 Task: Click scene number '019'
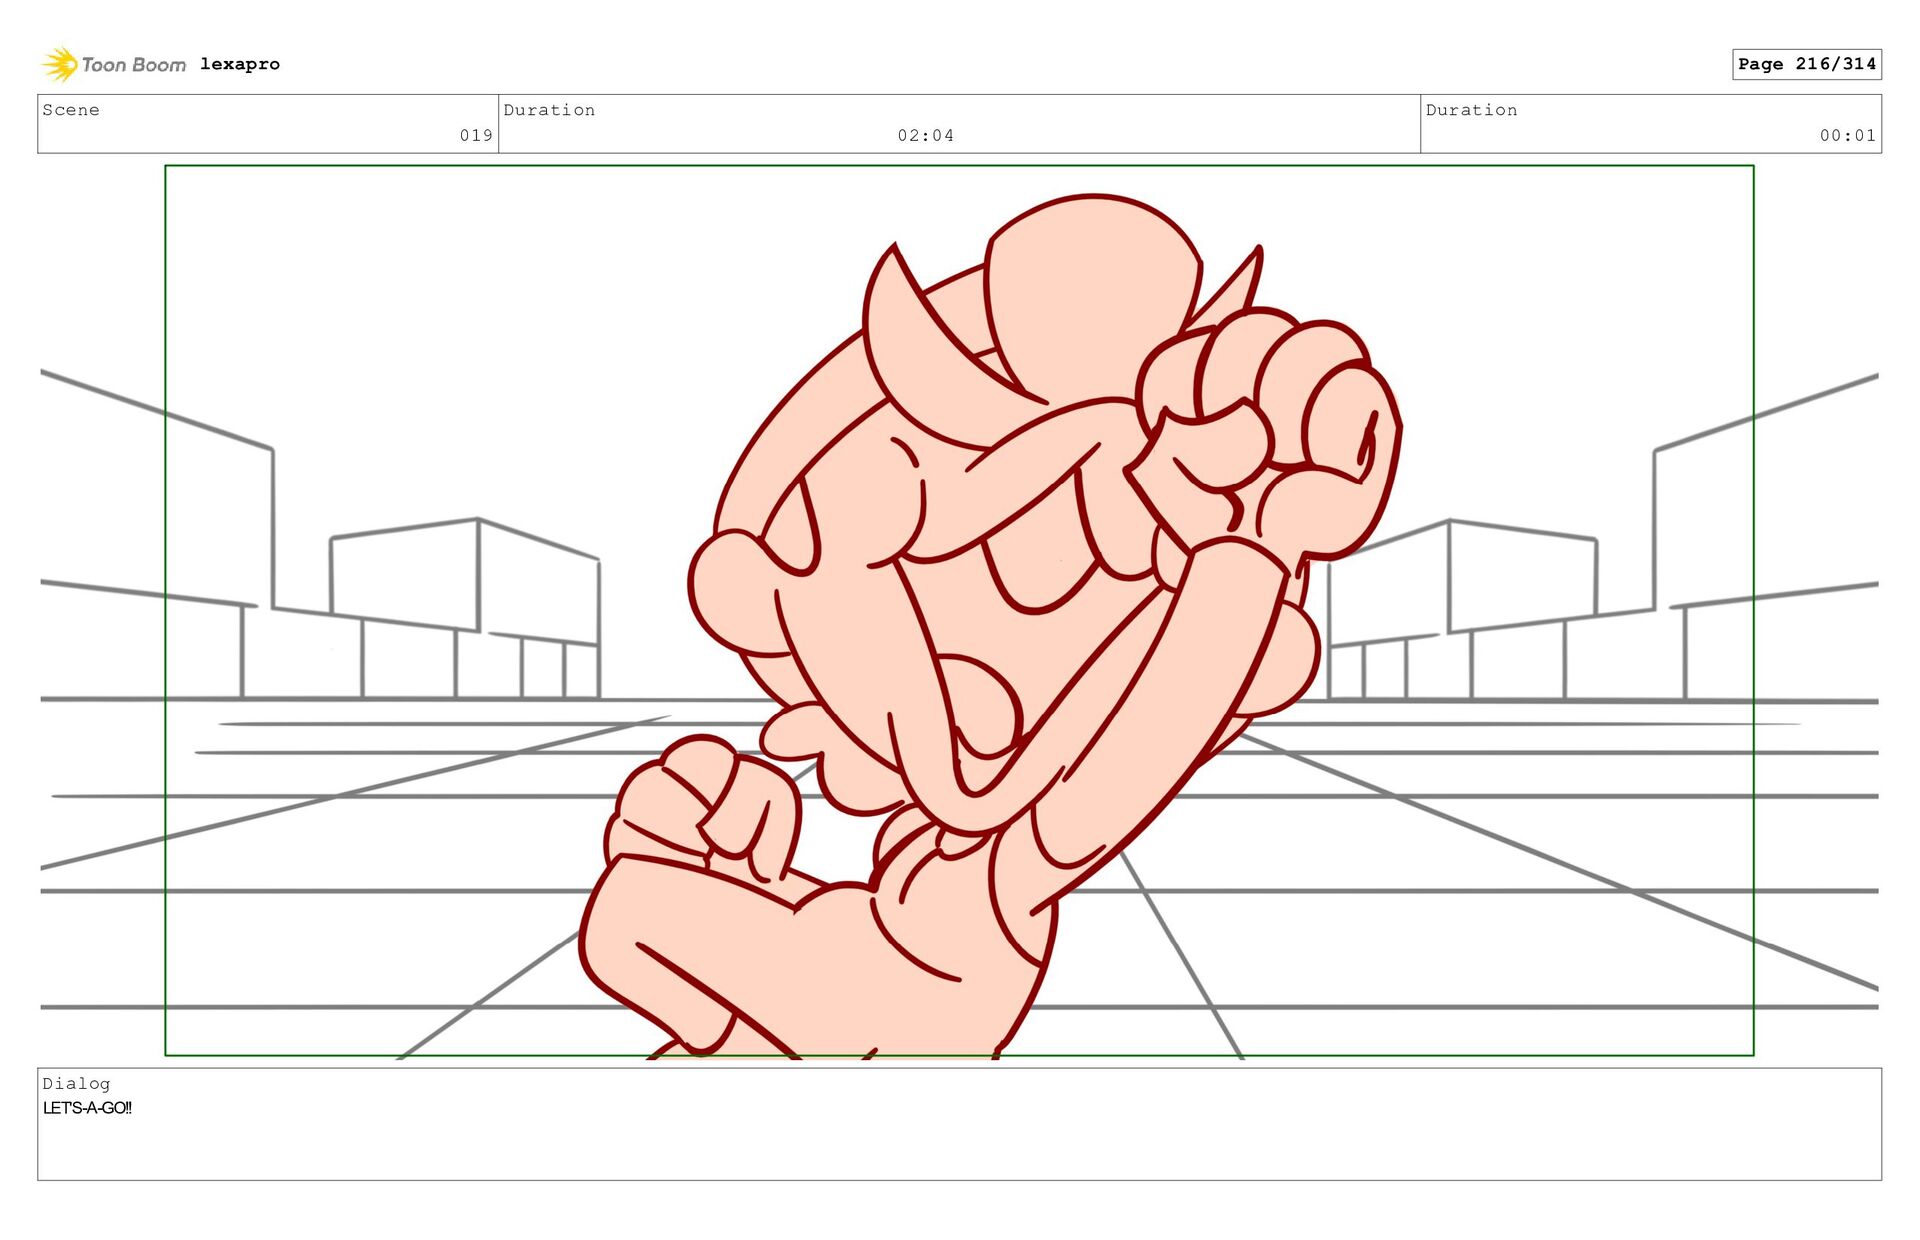pyautogui.click(x=476, y=135)
